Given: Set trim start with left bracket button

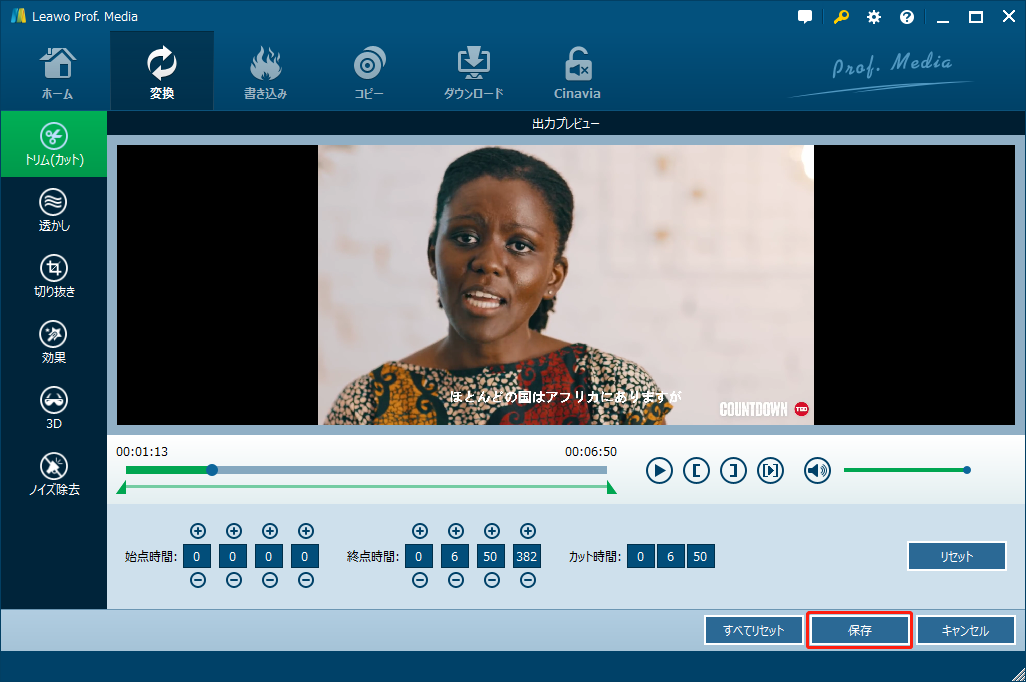Looking at the screenshot, I should tap(696, 470).
